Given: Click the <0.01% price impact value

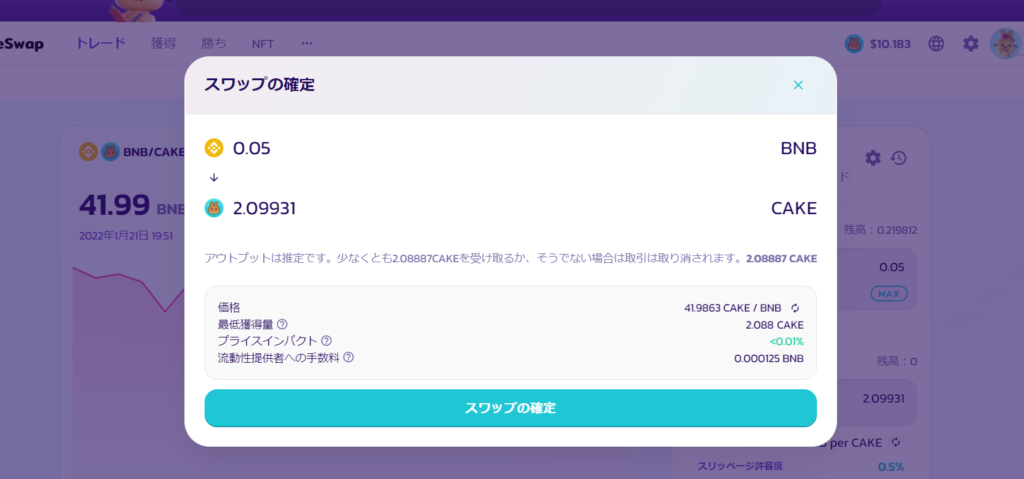Looking at the screenshot, I should 786,341.
